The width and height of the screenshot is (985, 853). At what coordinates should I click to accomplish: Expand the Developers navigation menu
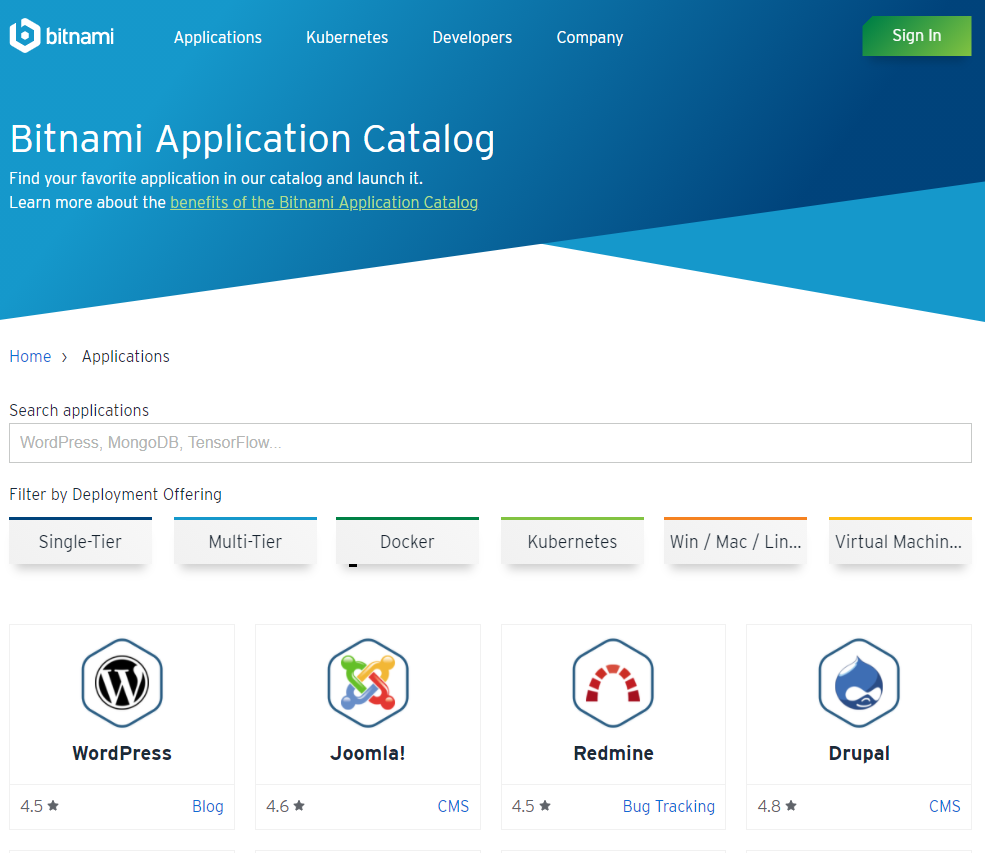pyautogui.click(x=472, y=37)
